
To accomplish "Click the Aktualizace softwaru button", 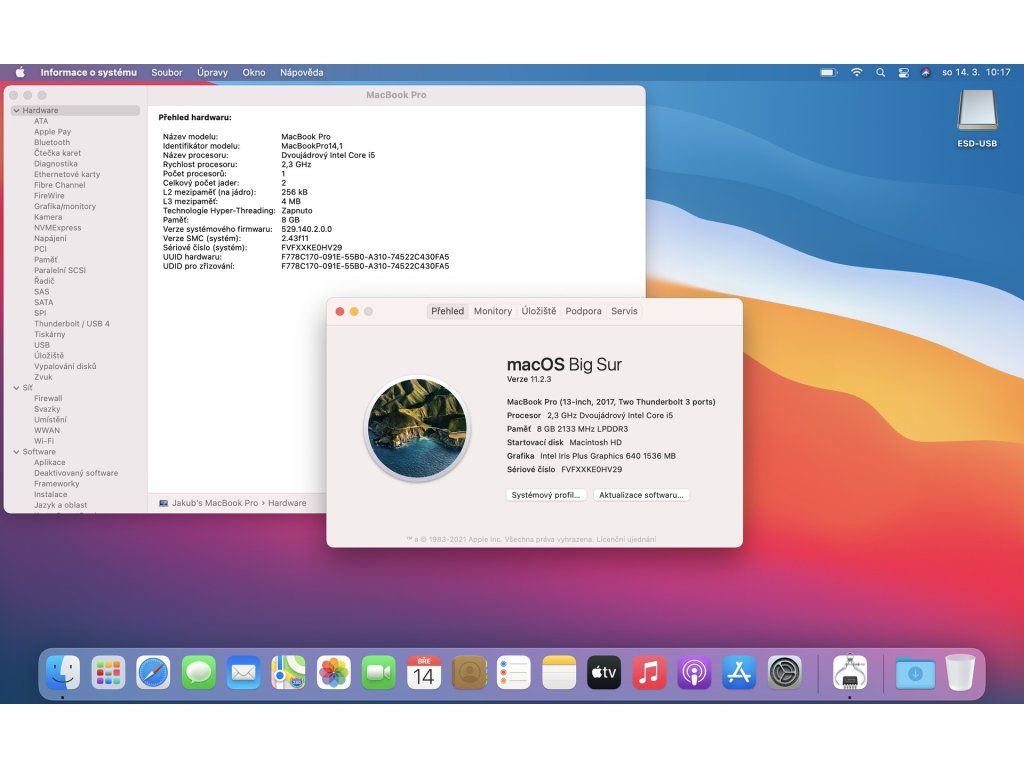I will [x=641, y=495].
